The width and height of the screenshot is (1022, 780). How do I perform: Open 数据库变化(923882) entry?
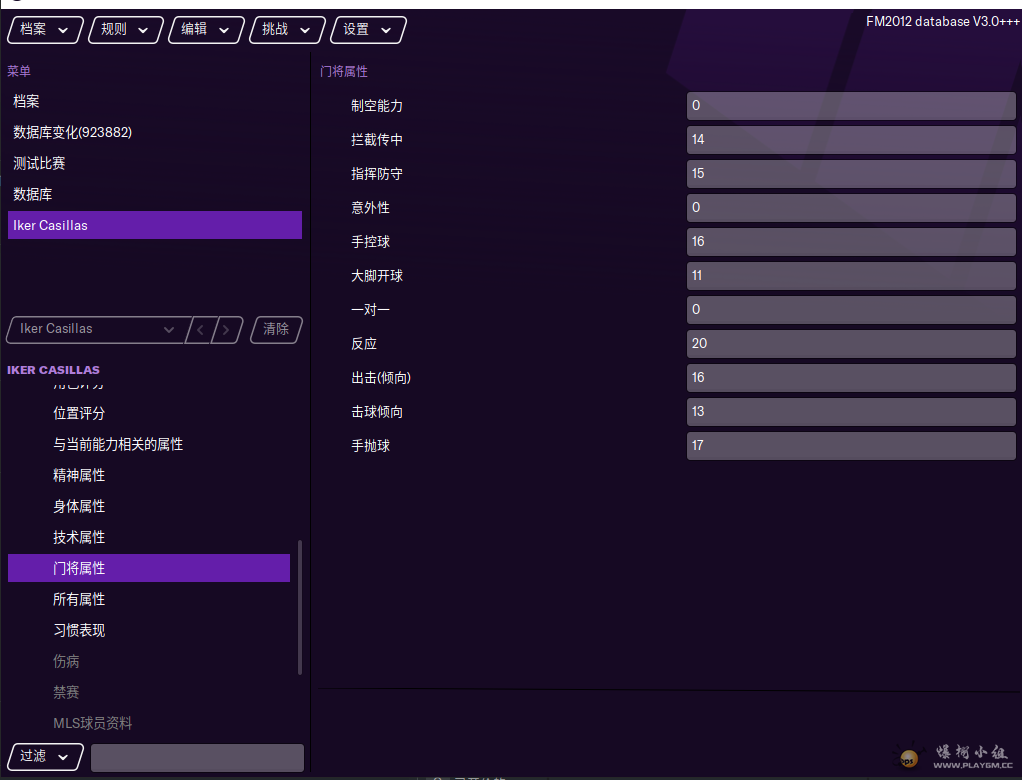coord(72,132)
